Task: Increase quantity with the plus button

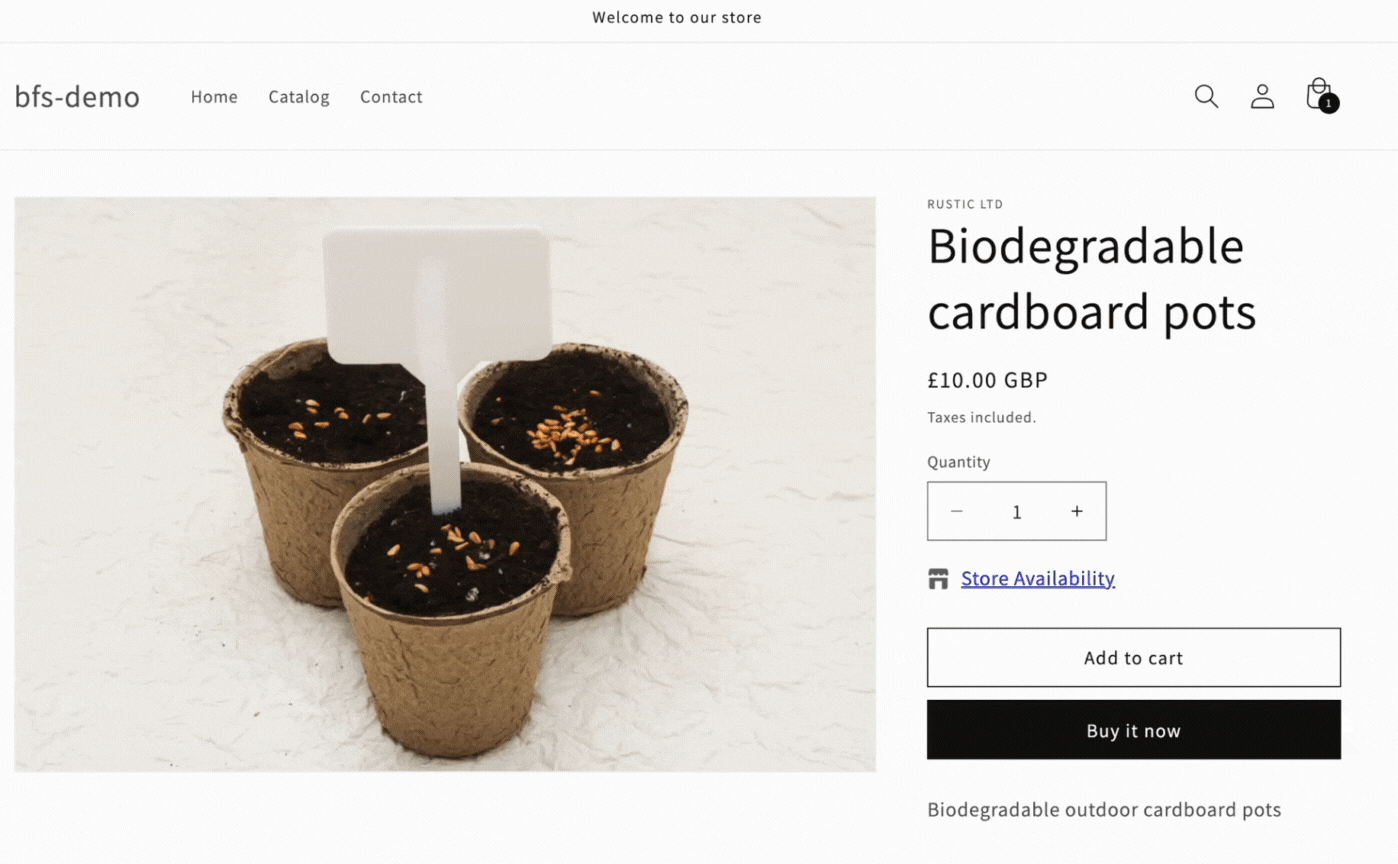Action: pyautogui.click(x=1077, y=511)
